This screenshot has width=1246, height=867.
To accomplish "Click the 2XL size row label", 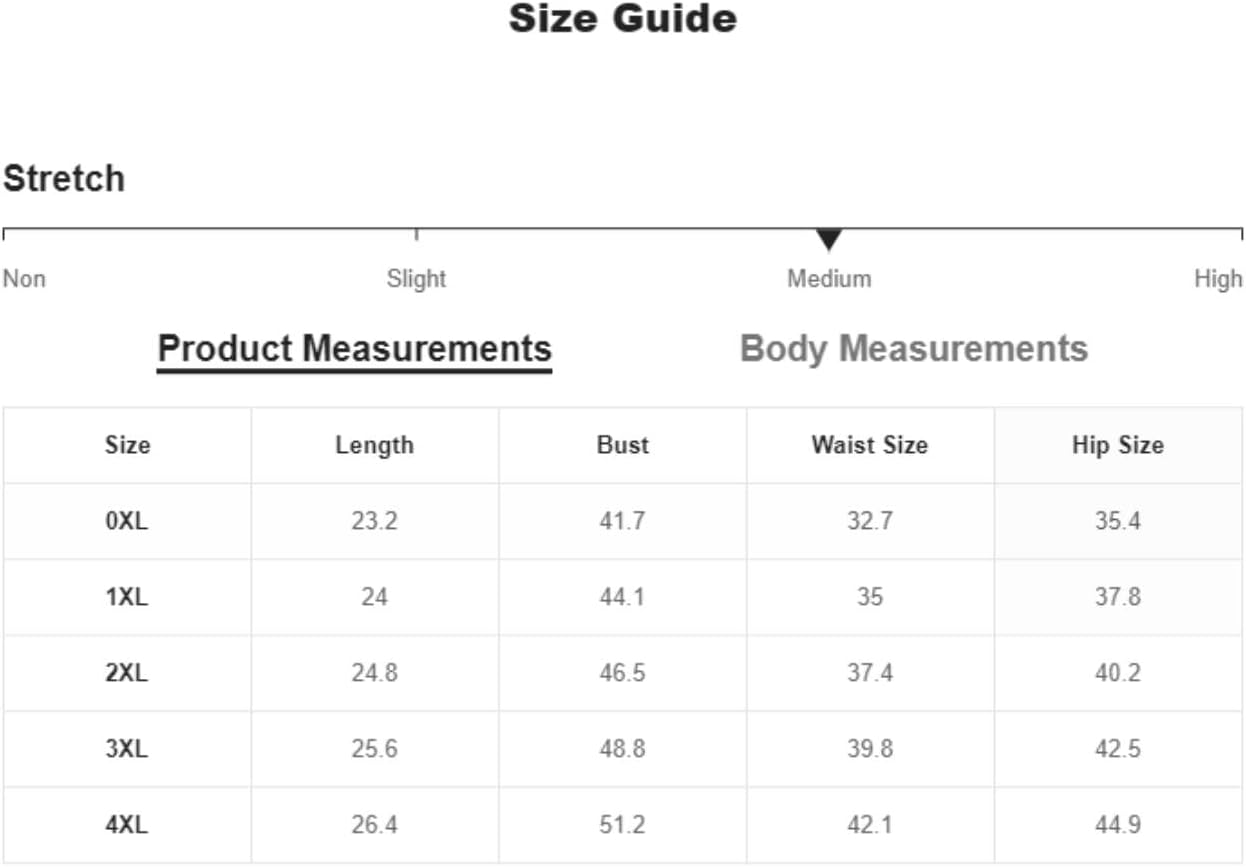I will click(x=127, y=673).
